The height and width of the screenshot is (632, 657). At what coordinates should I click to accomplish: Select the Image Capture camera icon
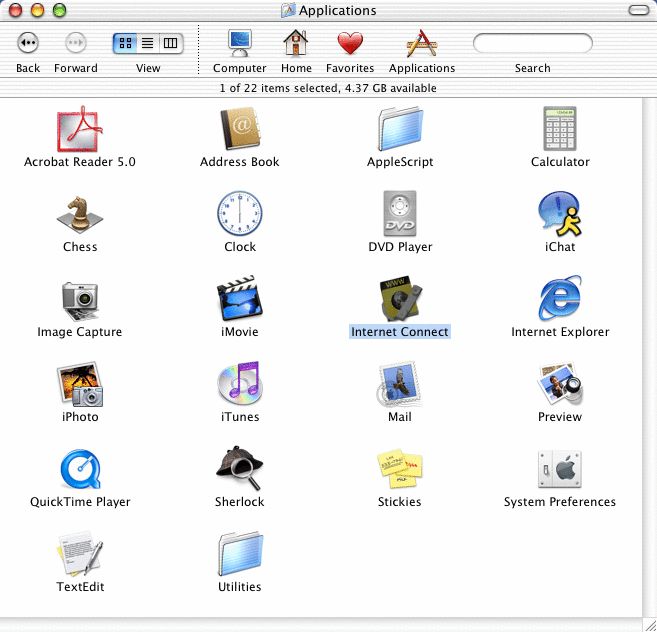[80, 300]
